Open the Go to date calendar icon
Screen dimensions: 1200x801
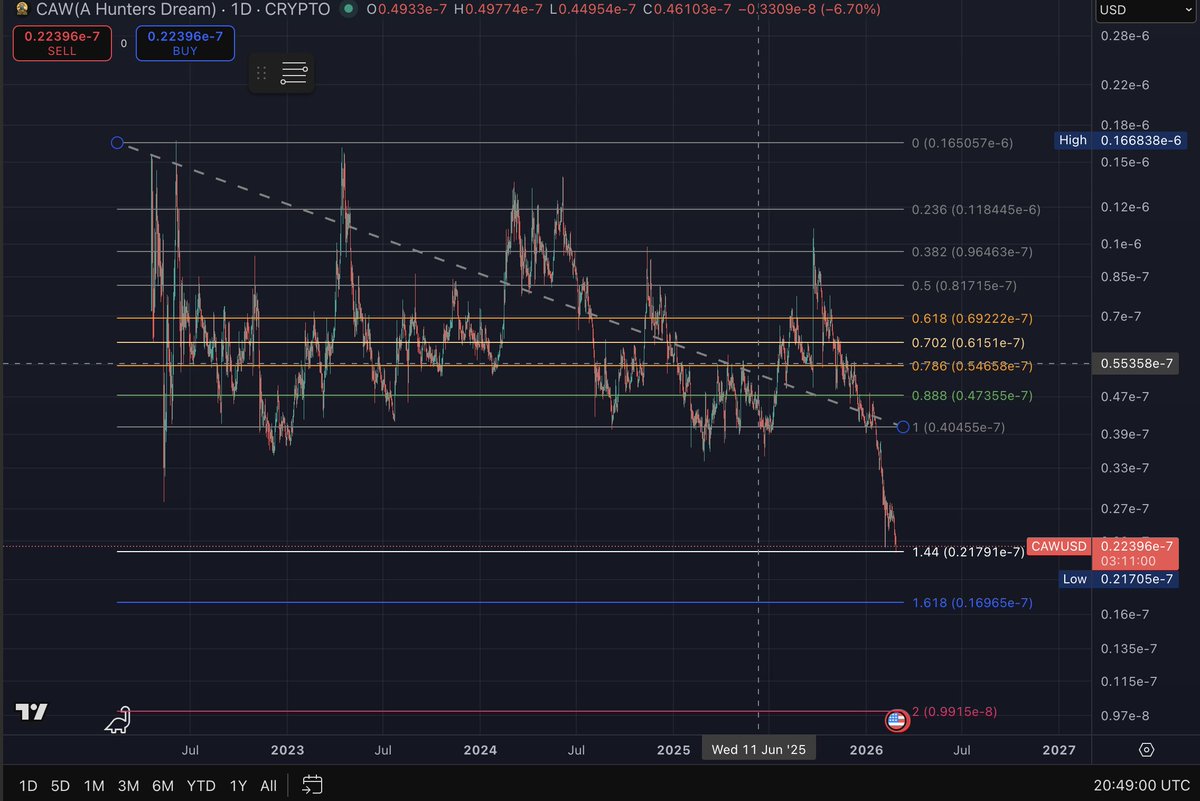[312, 785]
